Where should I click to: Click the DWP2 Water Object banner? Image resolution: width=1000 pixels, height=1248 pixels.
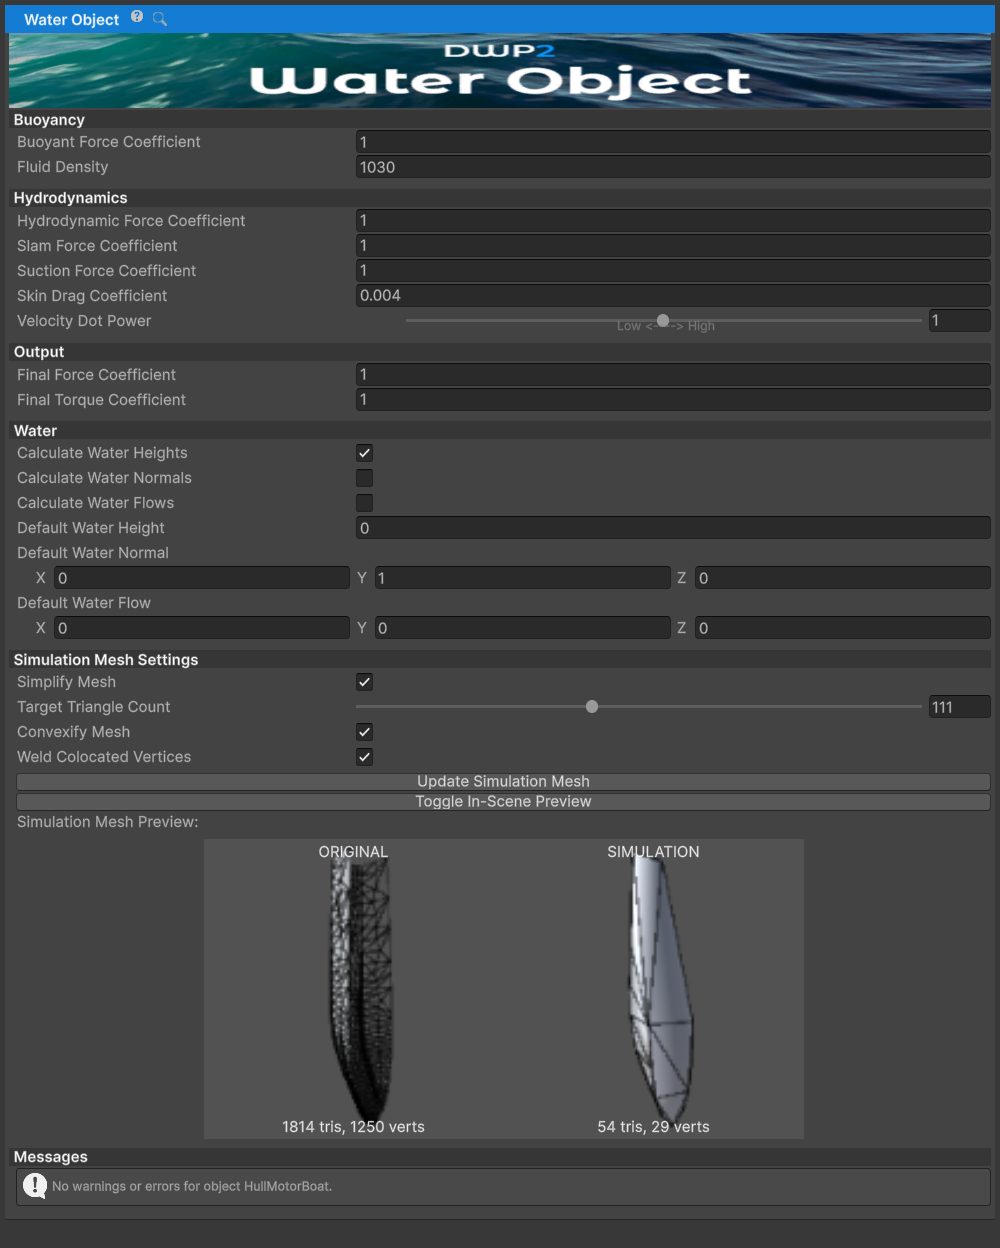point(500,70)
